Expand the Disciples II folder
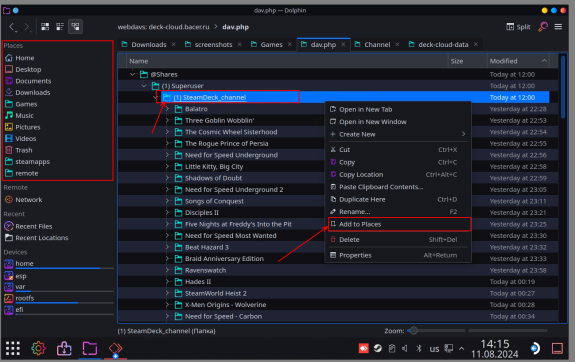The width and height of the screenshot is (575, 362). click(x=168, y=213)
